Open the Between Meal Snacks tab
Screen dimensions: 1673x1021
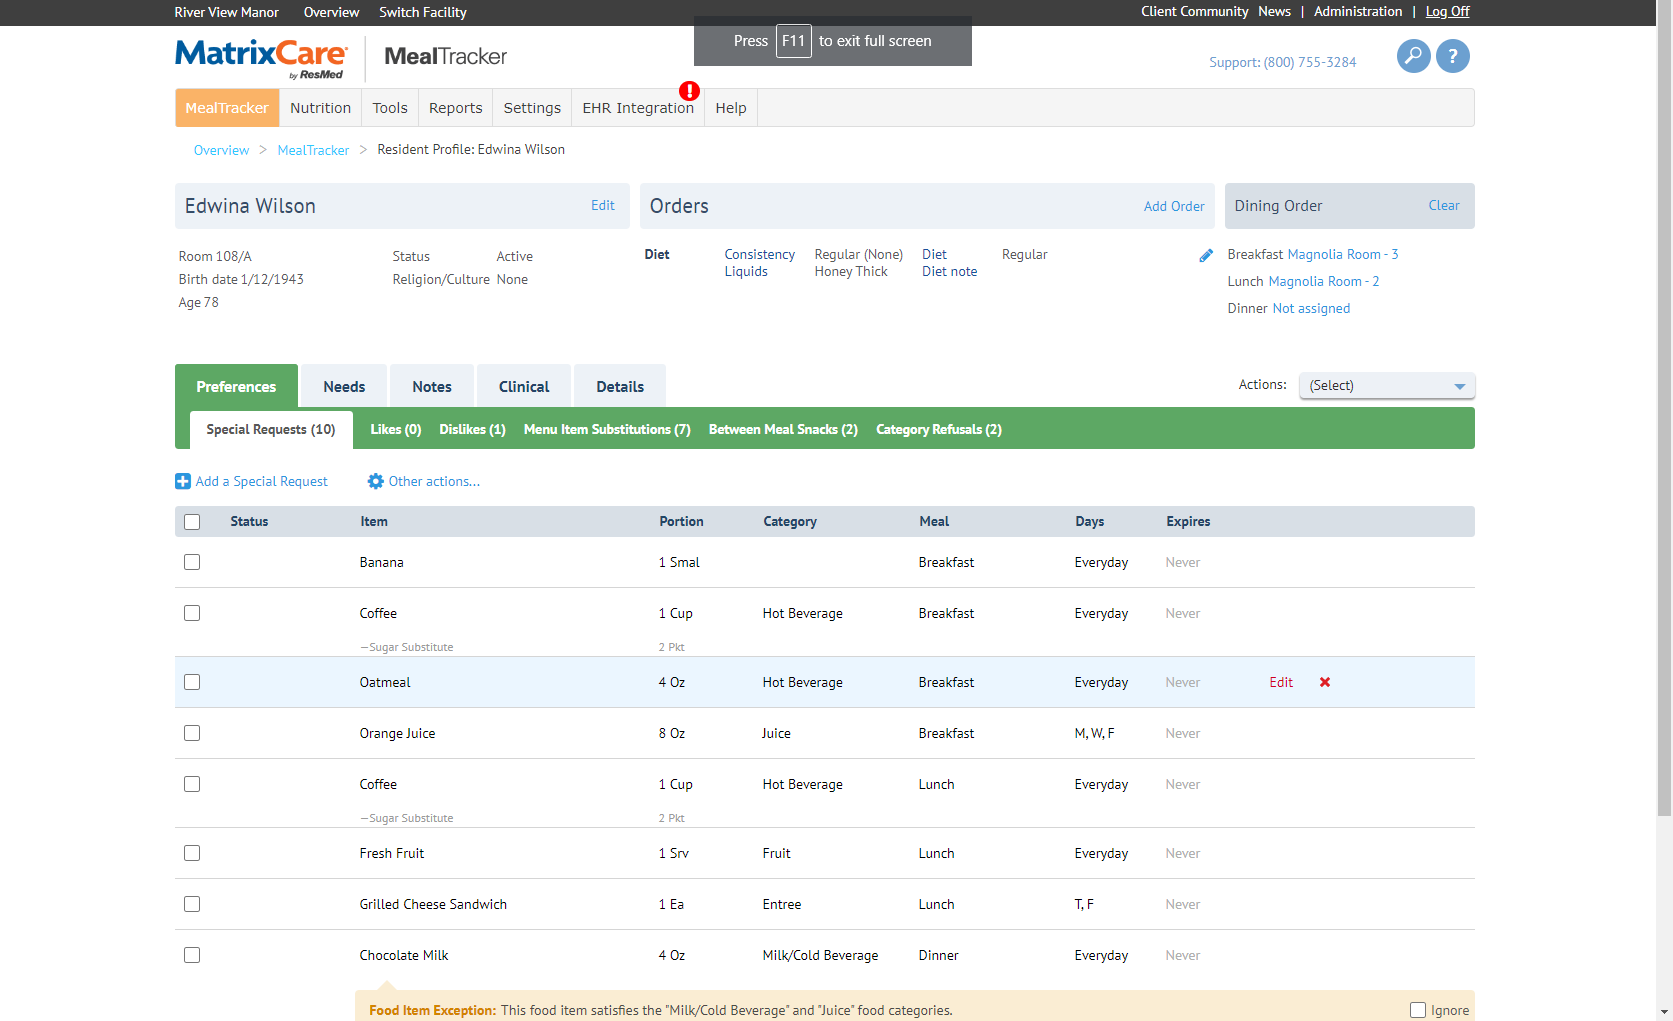[x=782, y=429]
